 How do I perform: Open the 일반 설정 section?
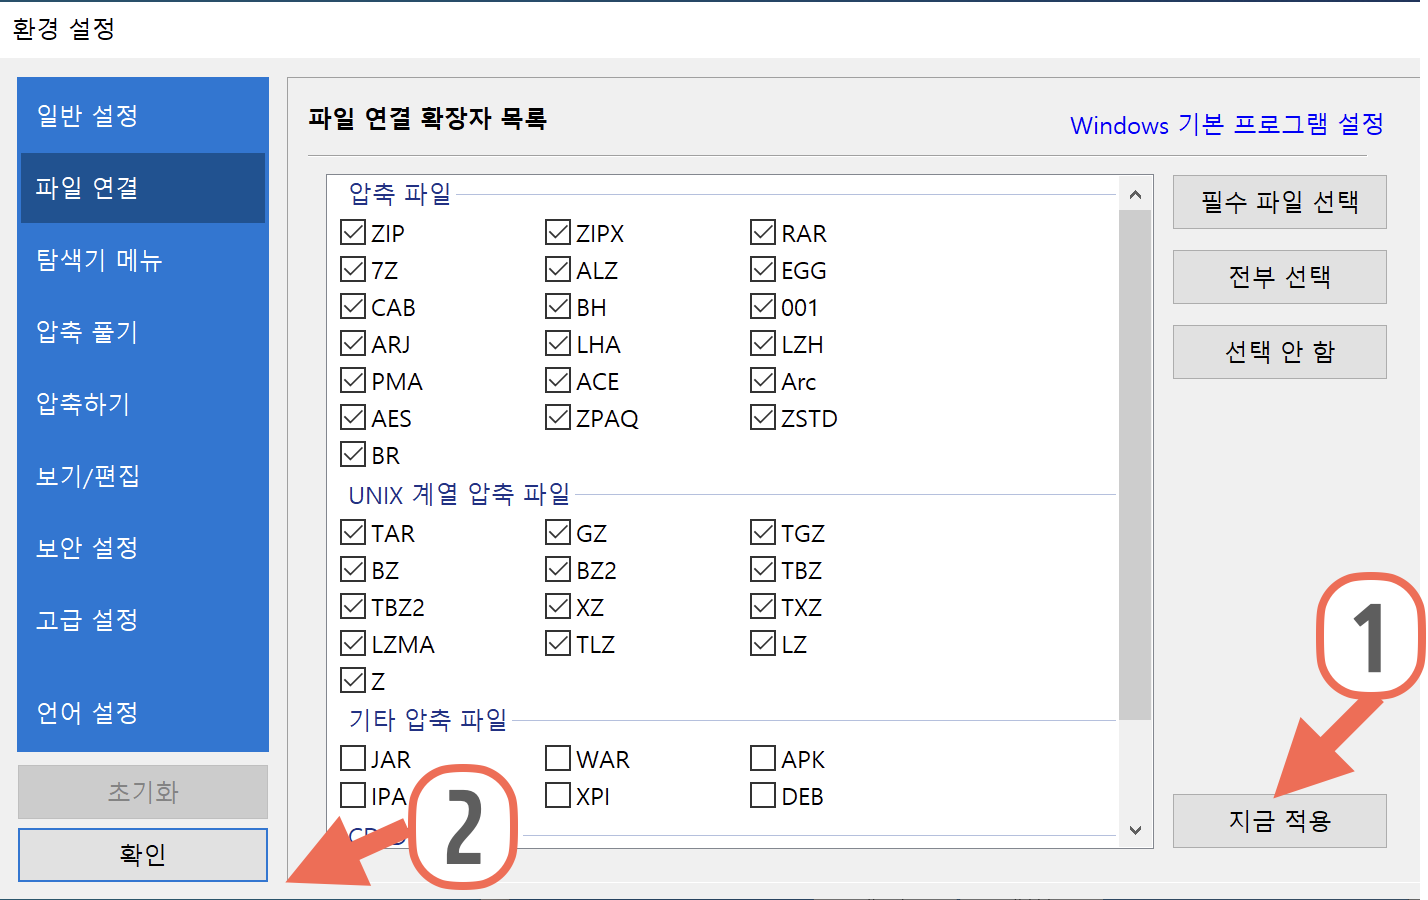(x=143, y=116)
